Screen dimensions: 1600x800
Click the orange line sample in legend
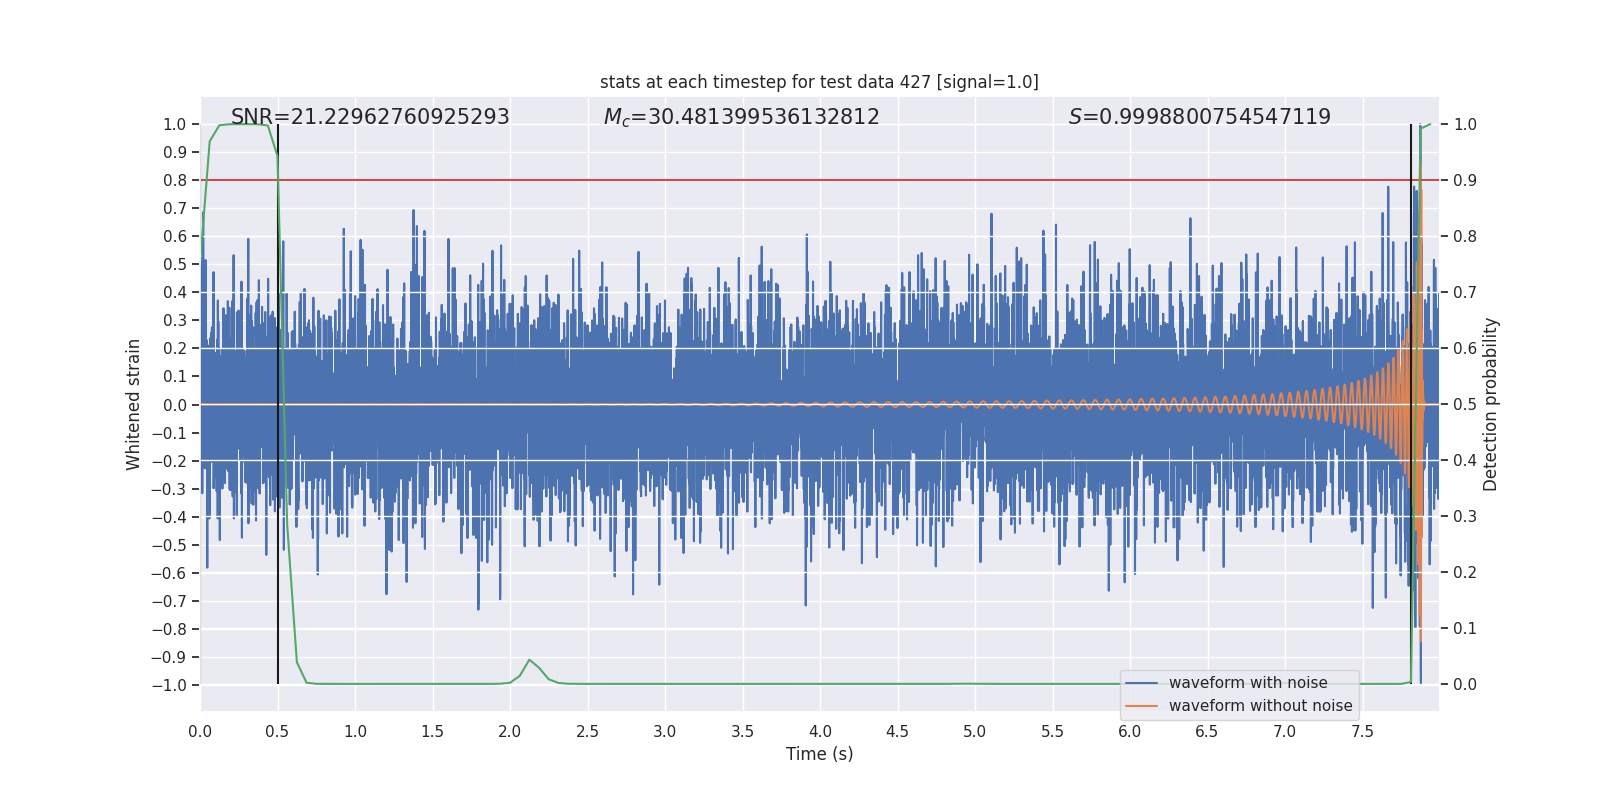click(1141, 706)
